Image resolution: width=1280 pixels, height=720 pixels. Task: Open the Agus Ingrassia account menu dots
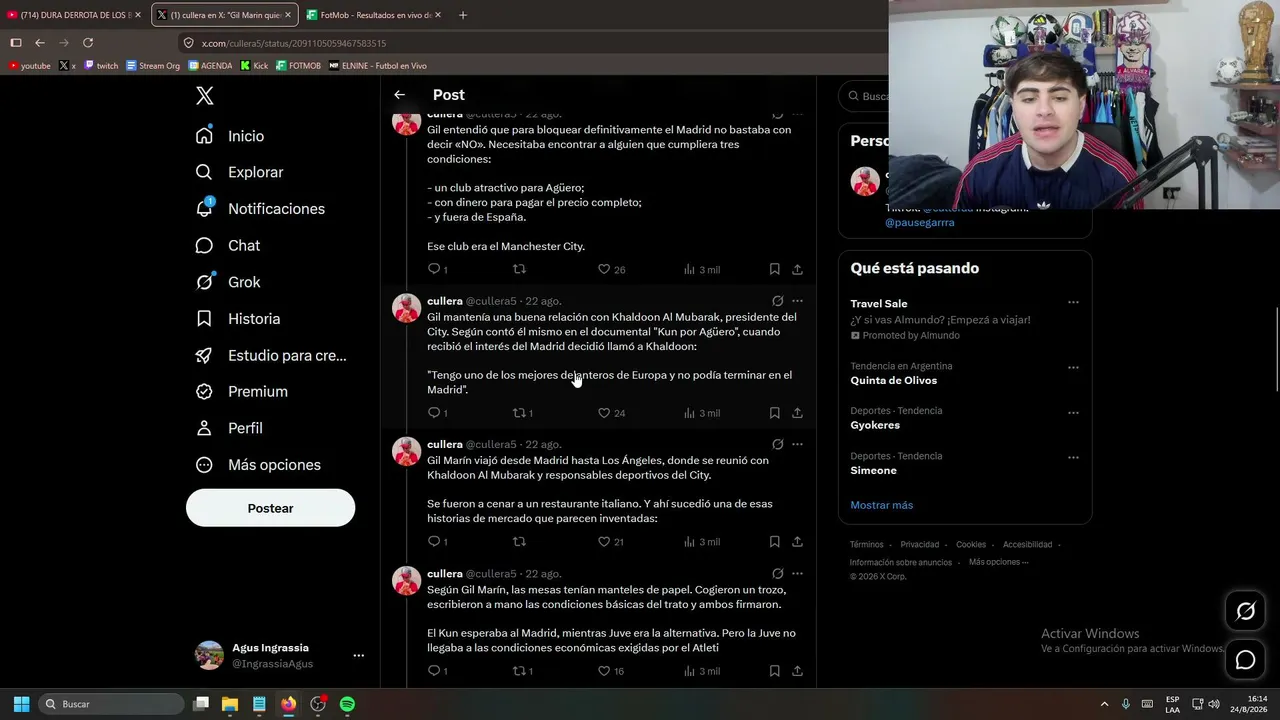(x=358, y=656)
